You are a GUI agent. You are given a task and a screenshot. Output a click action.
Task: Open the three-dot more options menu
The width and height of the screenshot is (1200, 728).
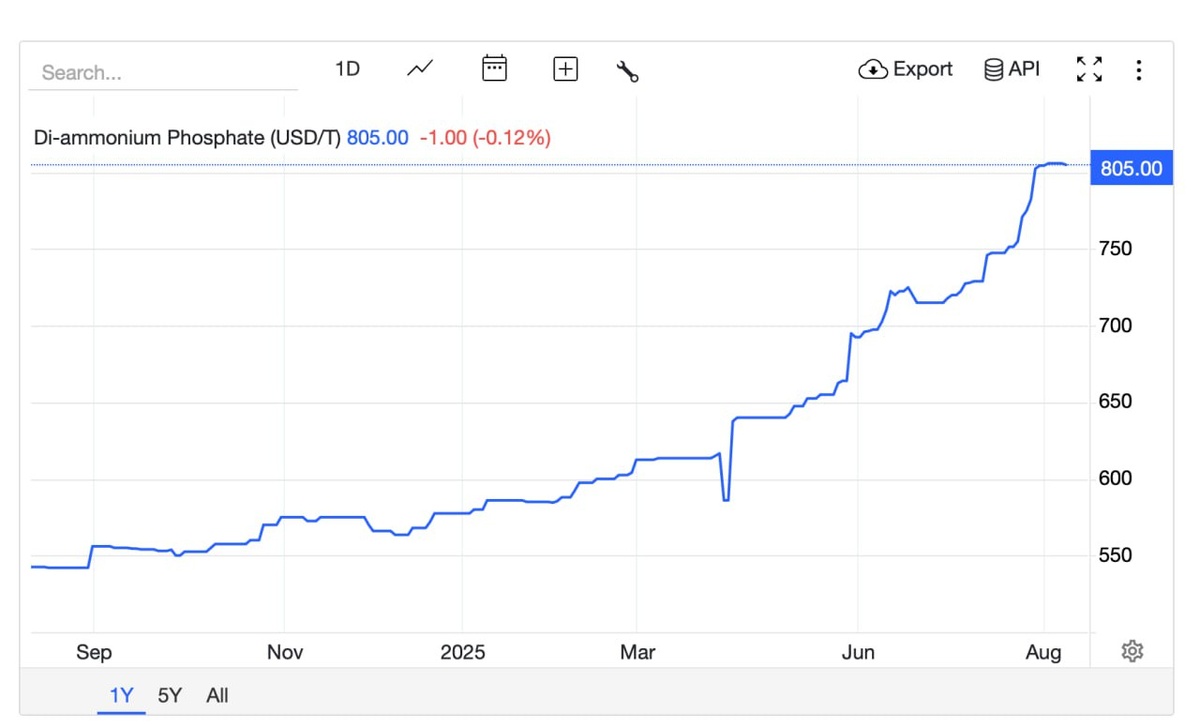[1138, 70]
